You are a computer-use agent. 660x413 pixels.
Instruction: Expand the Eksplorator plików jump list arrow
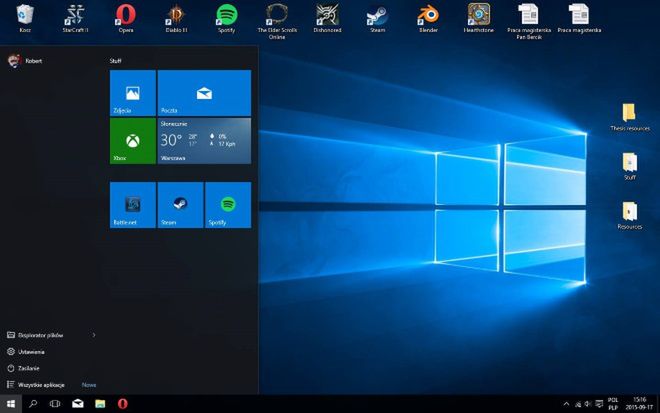click(94, 335)
